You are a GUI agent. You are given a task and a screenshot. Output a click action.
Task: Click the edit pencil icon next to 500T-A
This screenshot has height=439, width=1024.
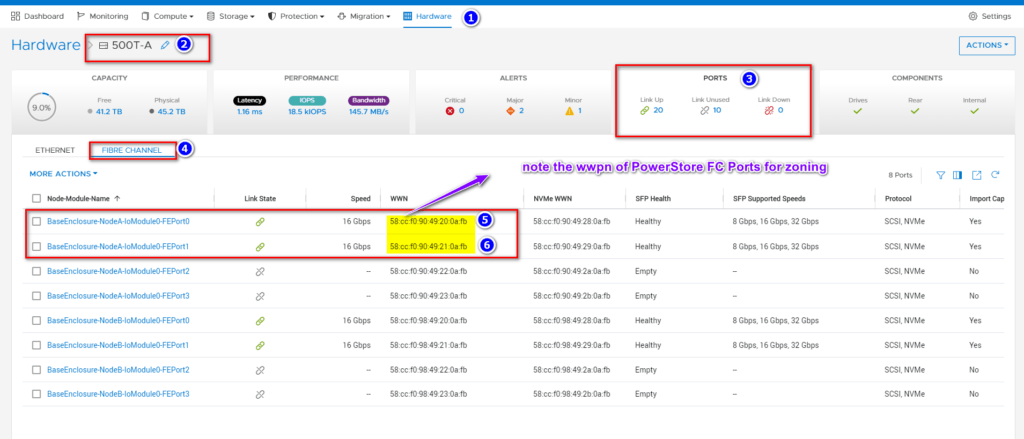tap(165, 45)
